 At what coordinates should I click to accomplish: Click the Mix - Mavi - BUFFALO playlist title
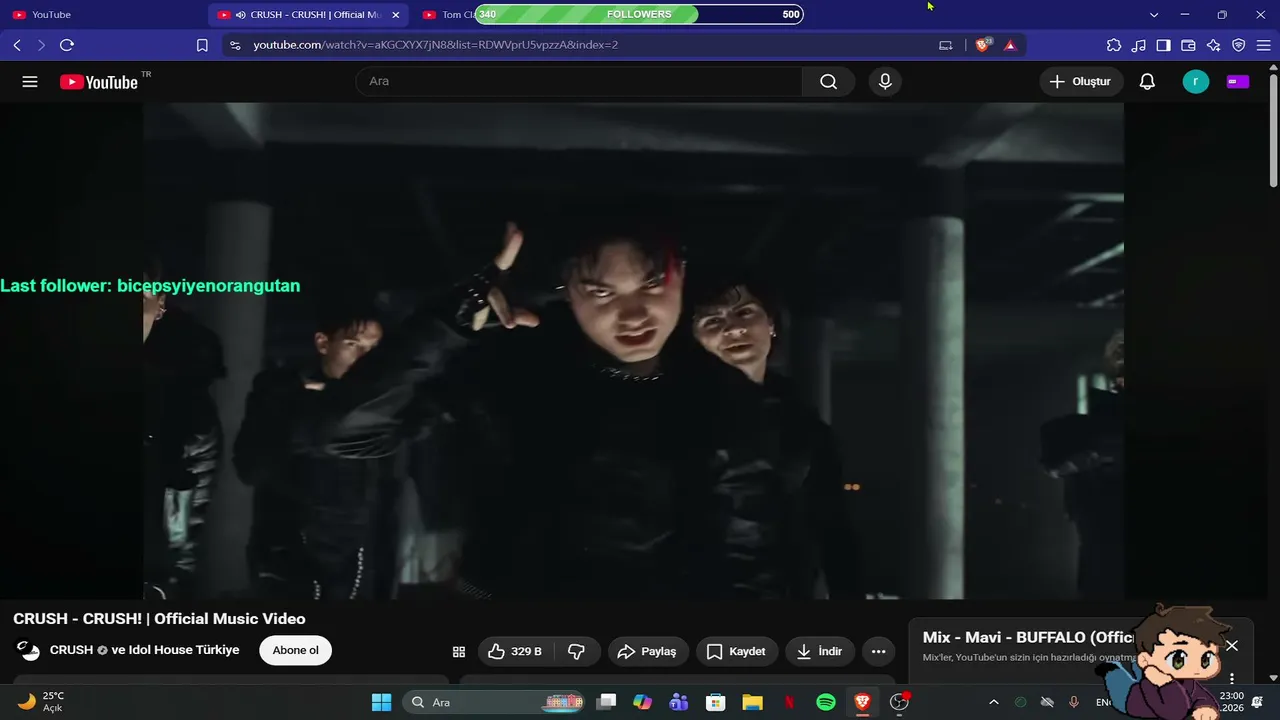(1028, 637)
